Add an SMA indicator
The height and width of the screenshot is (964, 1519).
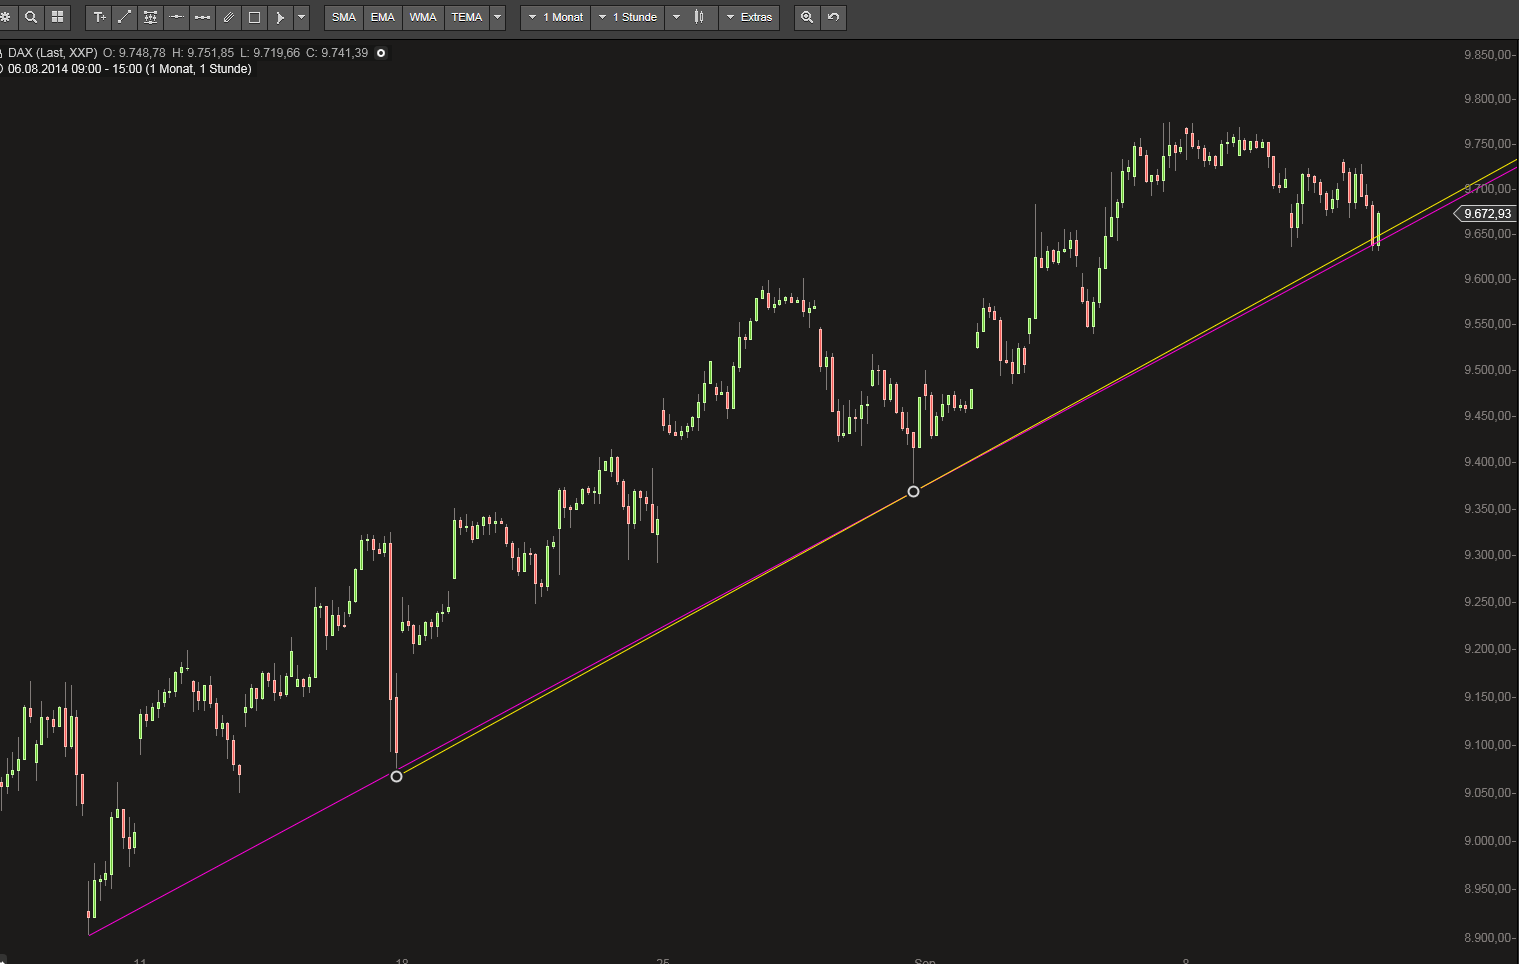tap(343, 17)
